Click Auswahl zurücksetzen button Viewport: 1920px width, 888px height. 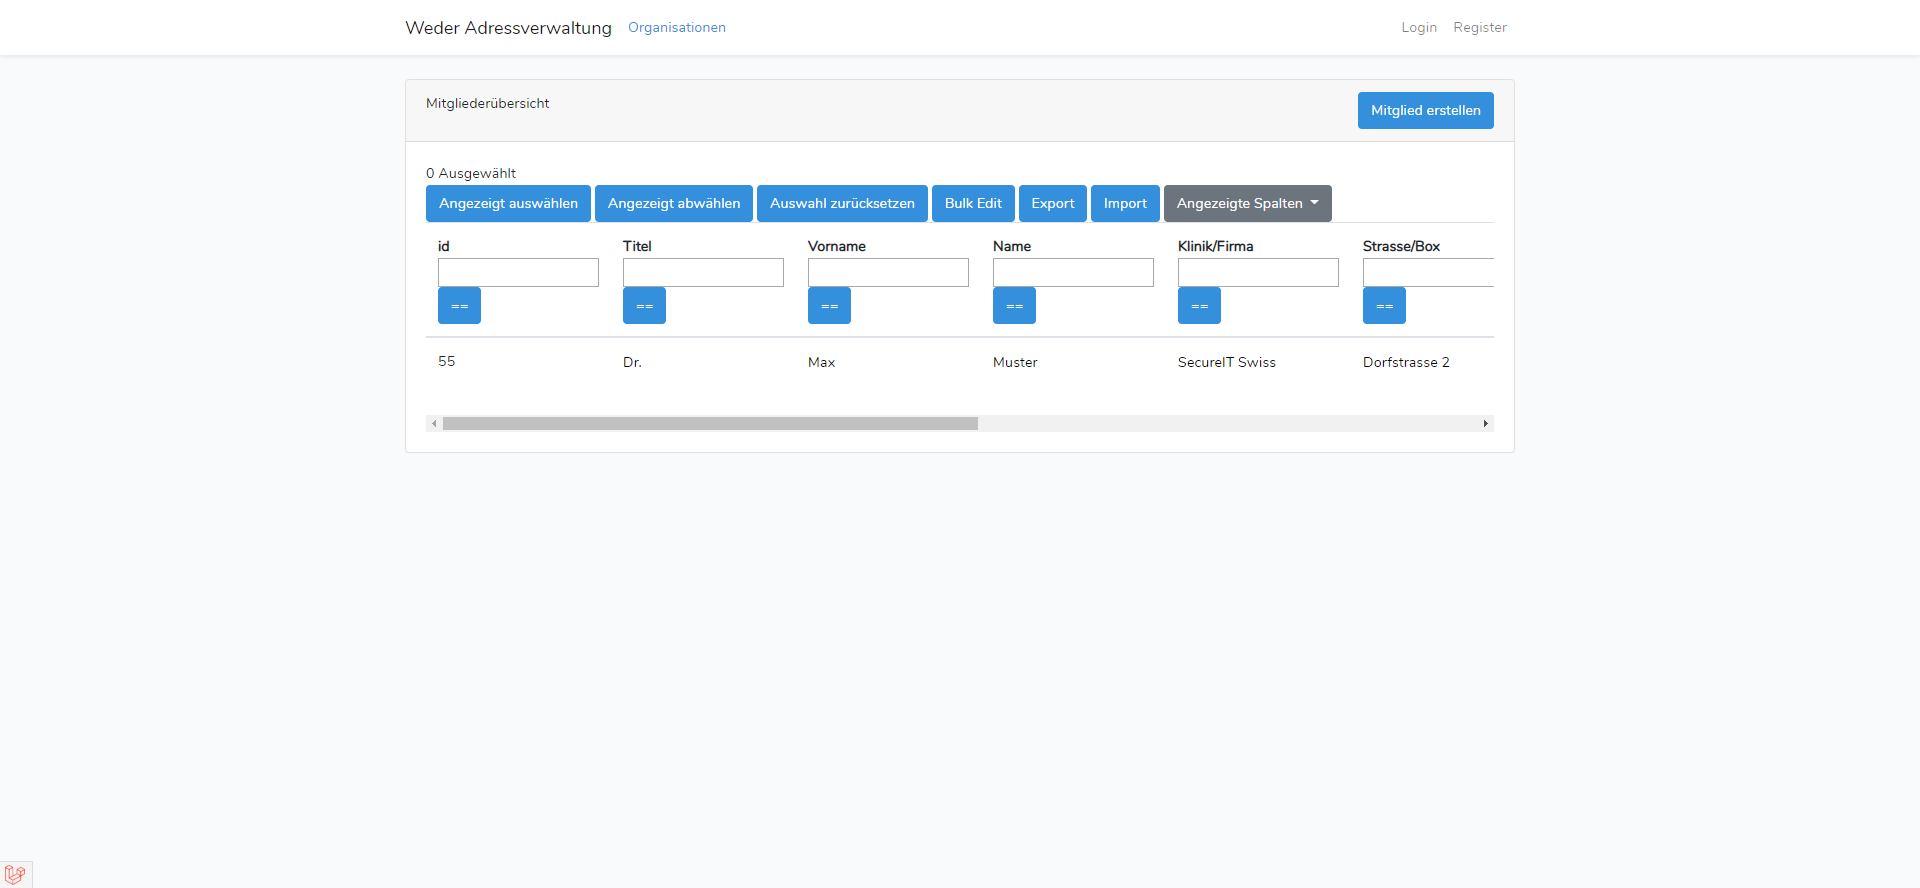tap(842, 204)
